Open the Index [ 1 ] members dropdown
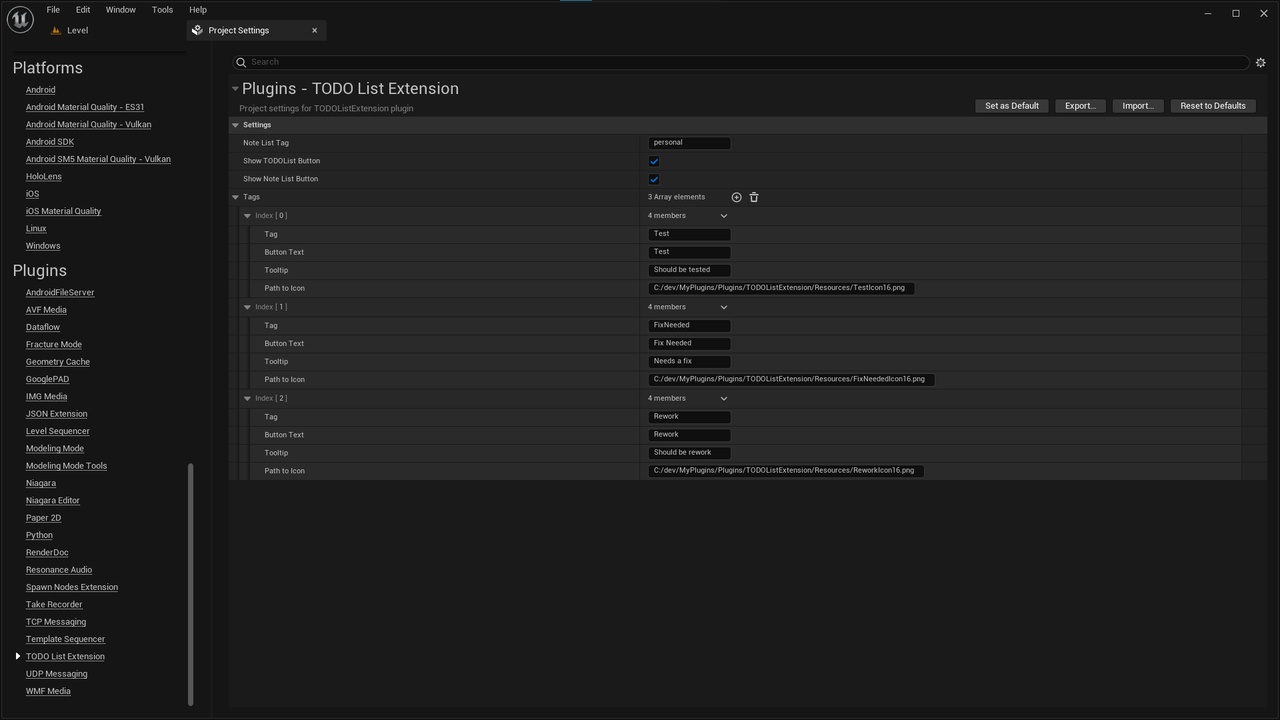The image size is (1280, 720). 724,307
